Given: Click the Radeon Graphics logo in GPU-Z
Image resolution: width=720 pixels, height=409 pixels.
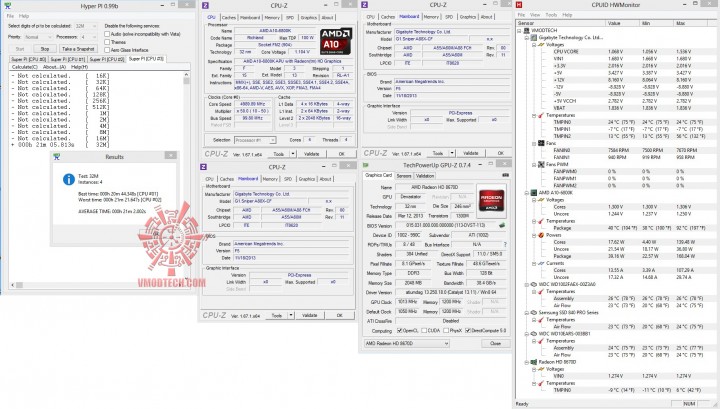Looking at the screenshot, I should pos(491,201).
